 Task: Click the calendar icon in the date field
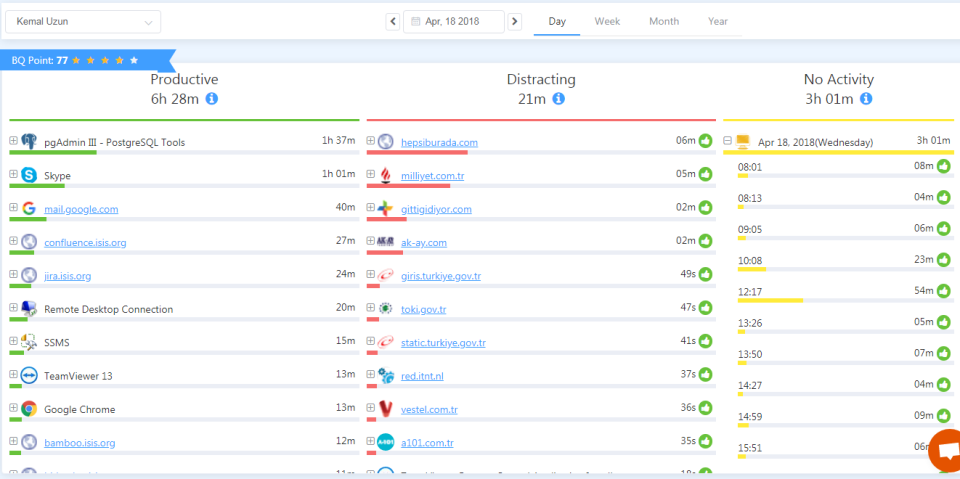point(415,21)
